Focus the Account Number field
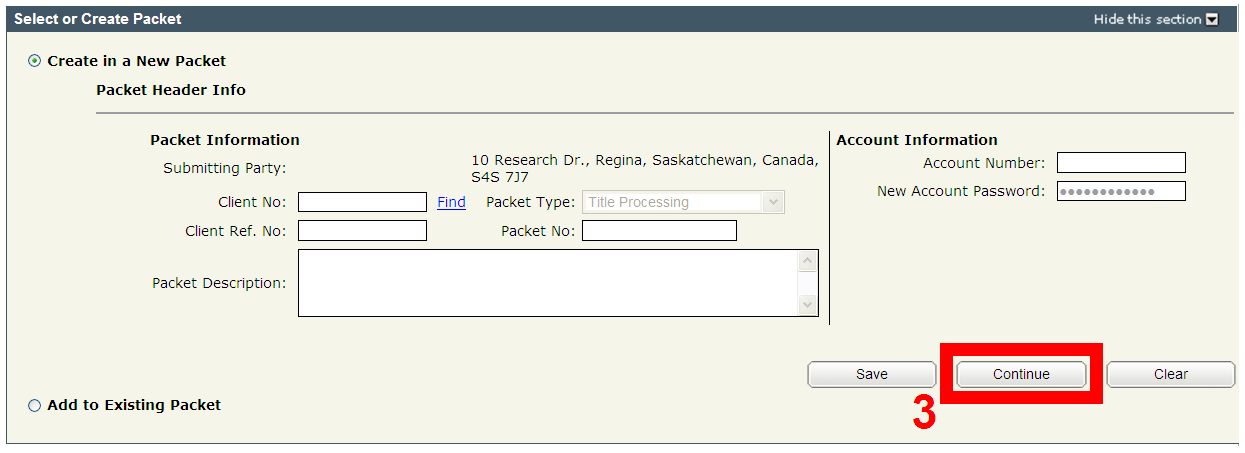The width and height of the screenshot is (1245, 453). [x=1121, y=163]
